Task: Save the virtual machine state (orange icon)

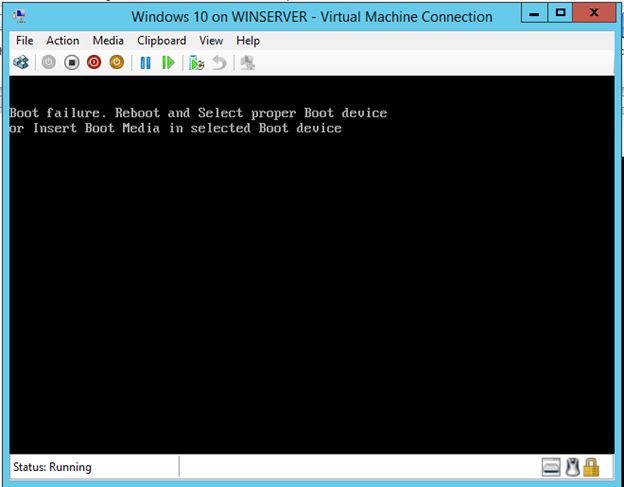Action: click(x=117, y=62)
